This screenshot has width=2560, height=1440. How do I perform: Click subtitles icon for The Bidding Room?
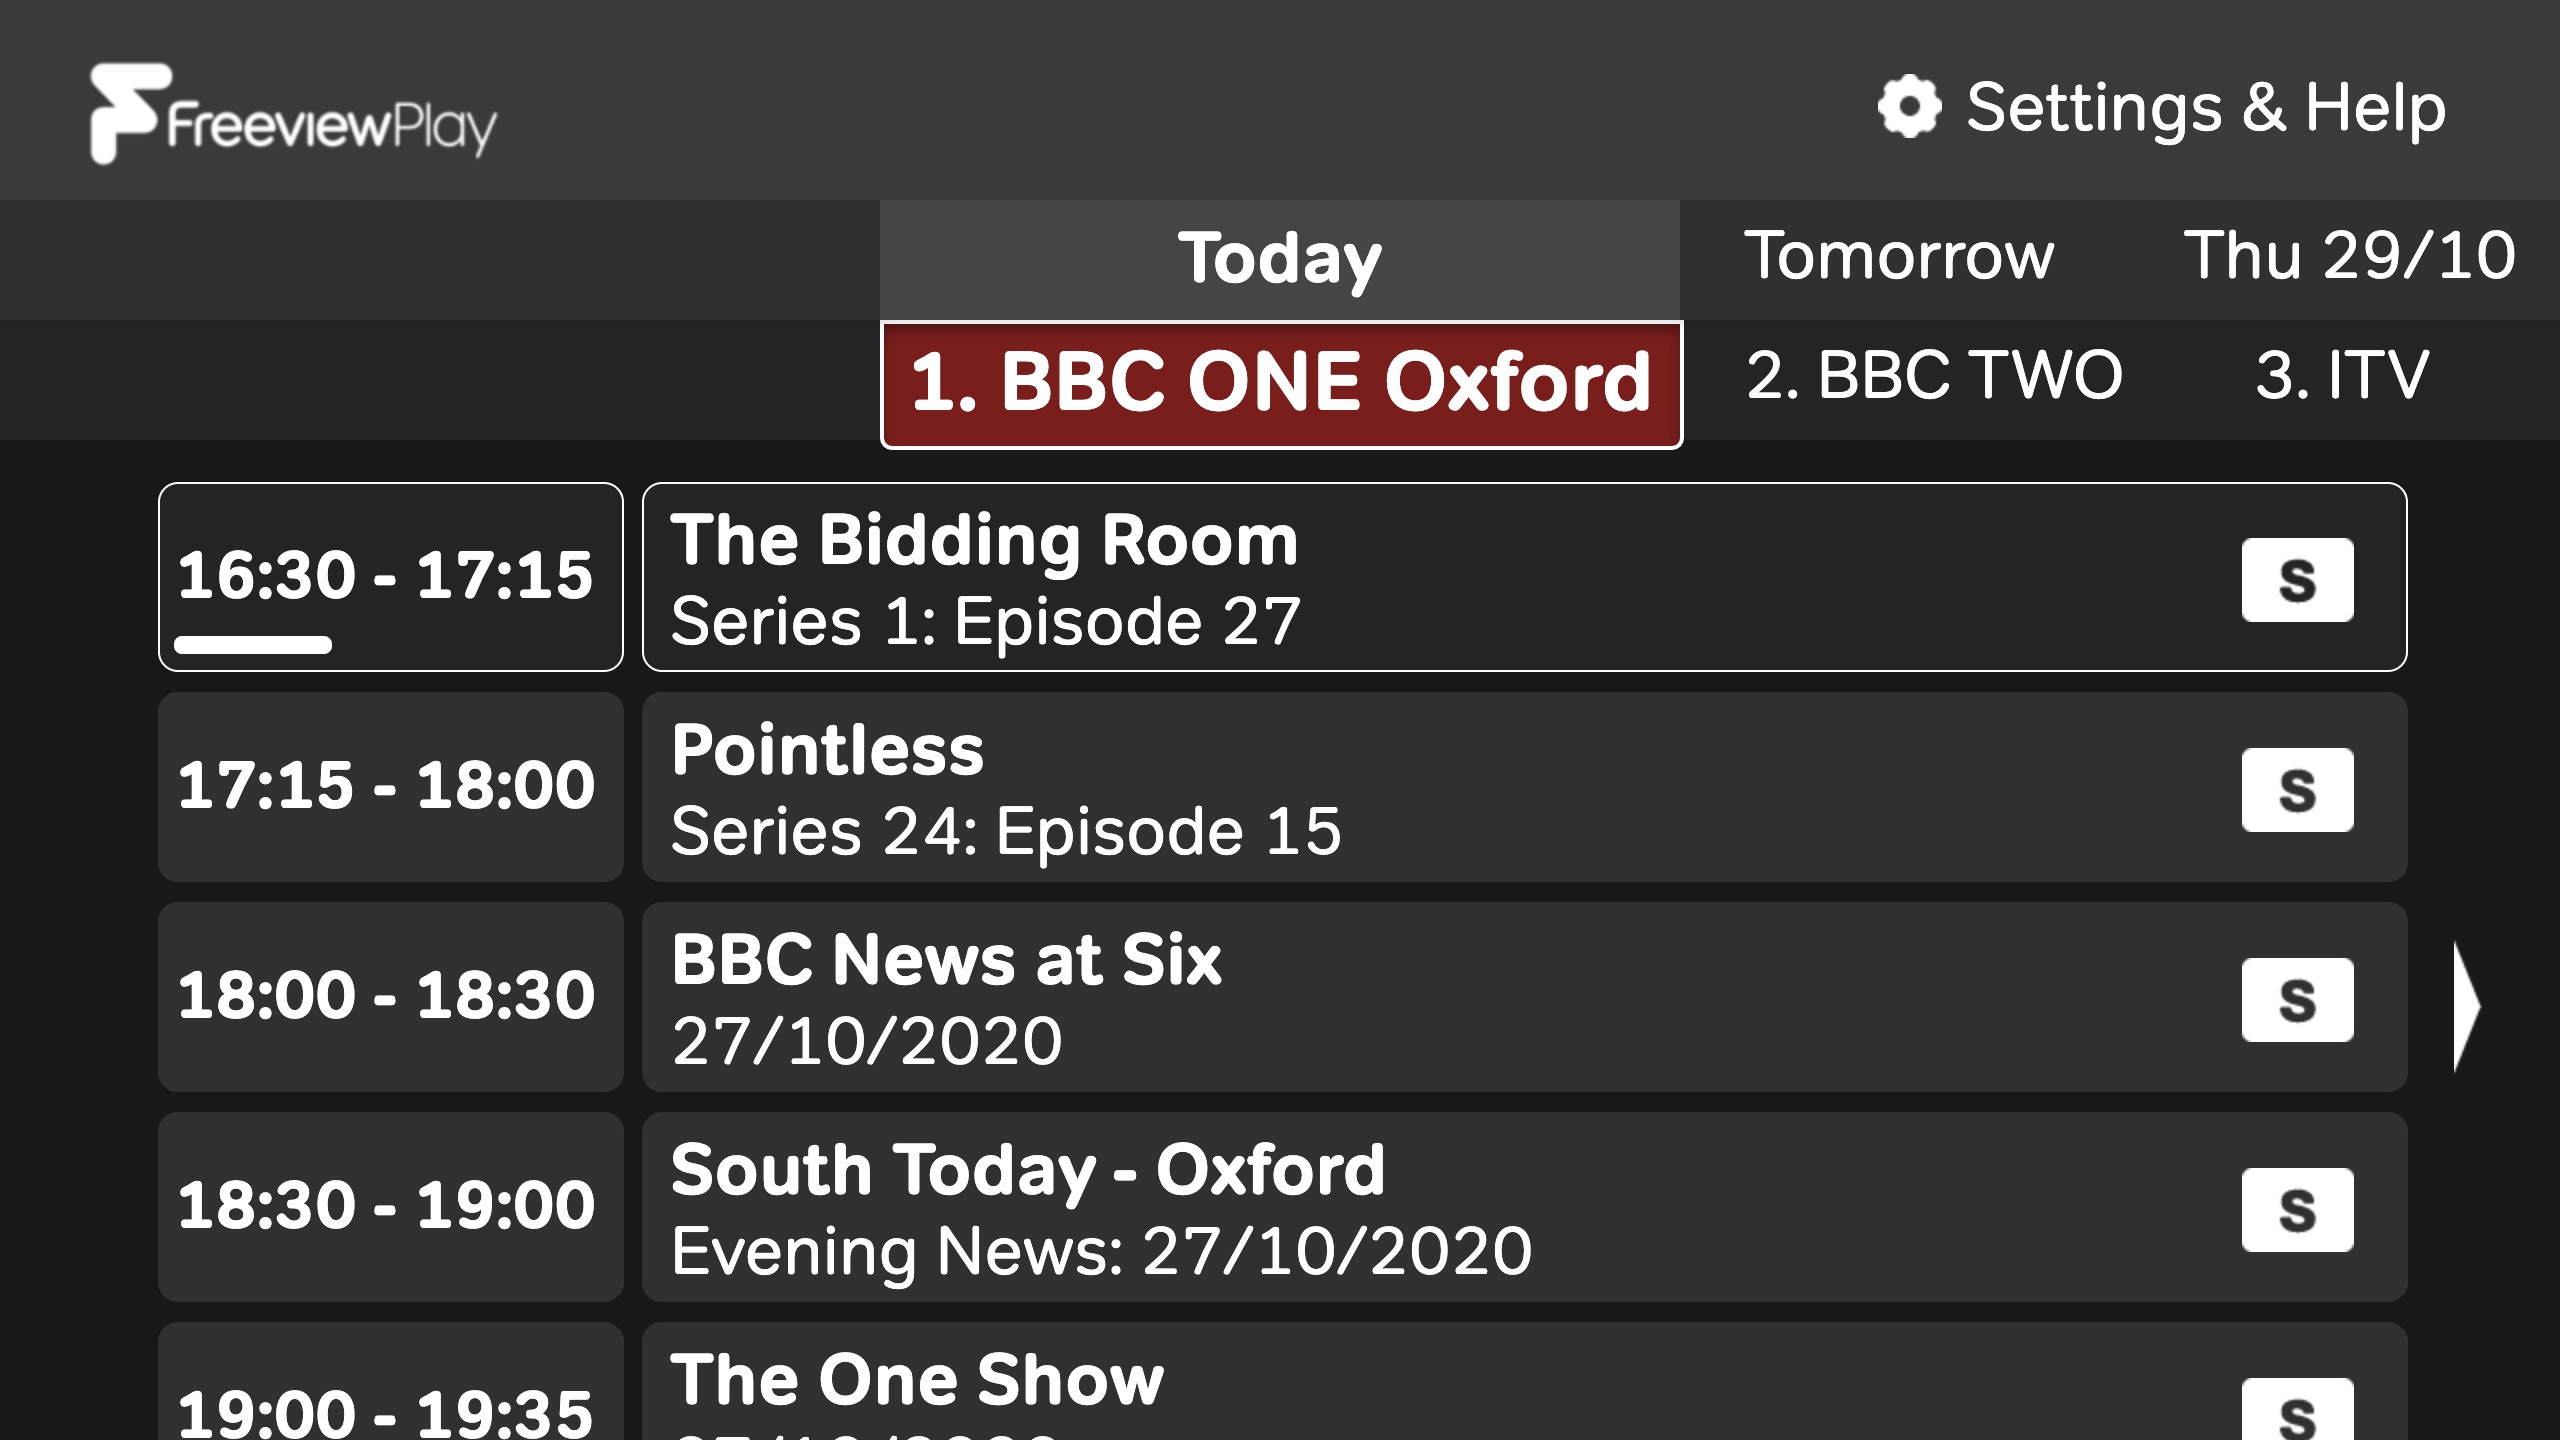(2297, 580)
